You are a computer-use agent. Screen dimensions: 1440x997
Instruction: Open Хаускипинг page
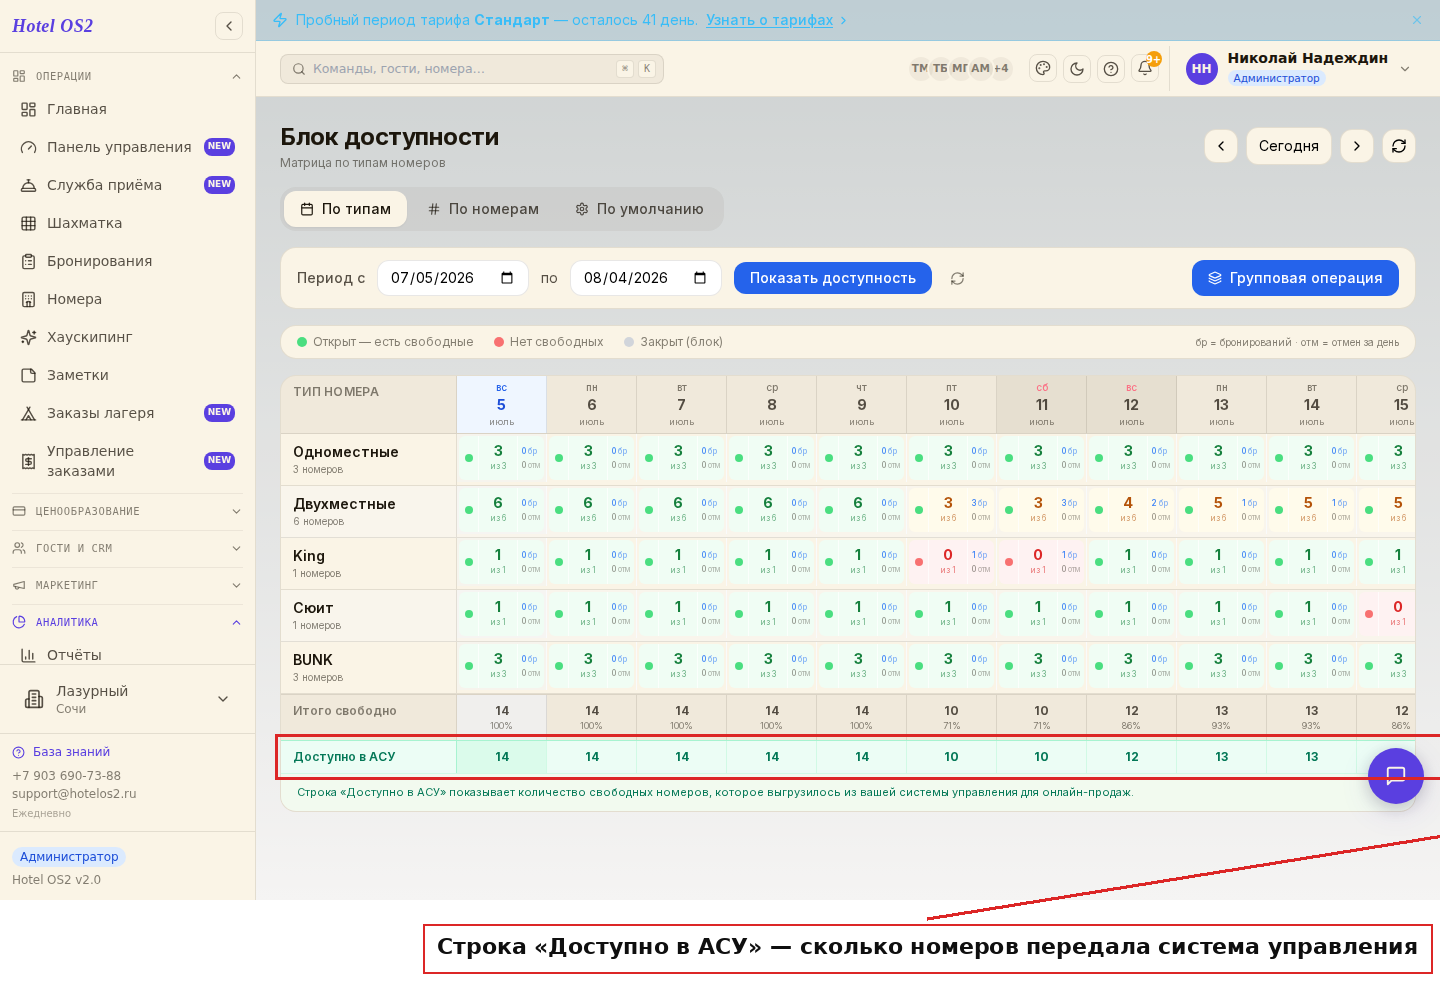128,337
